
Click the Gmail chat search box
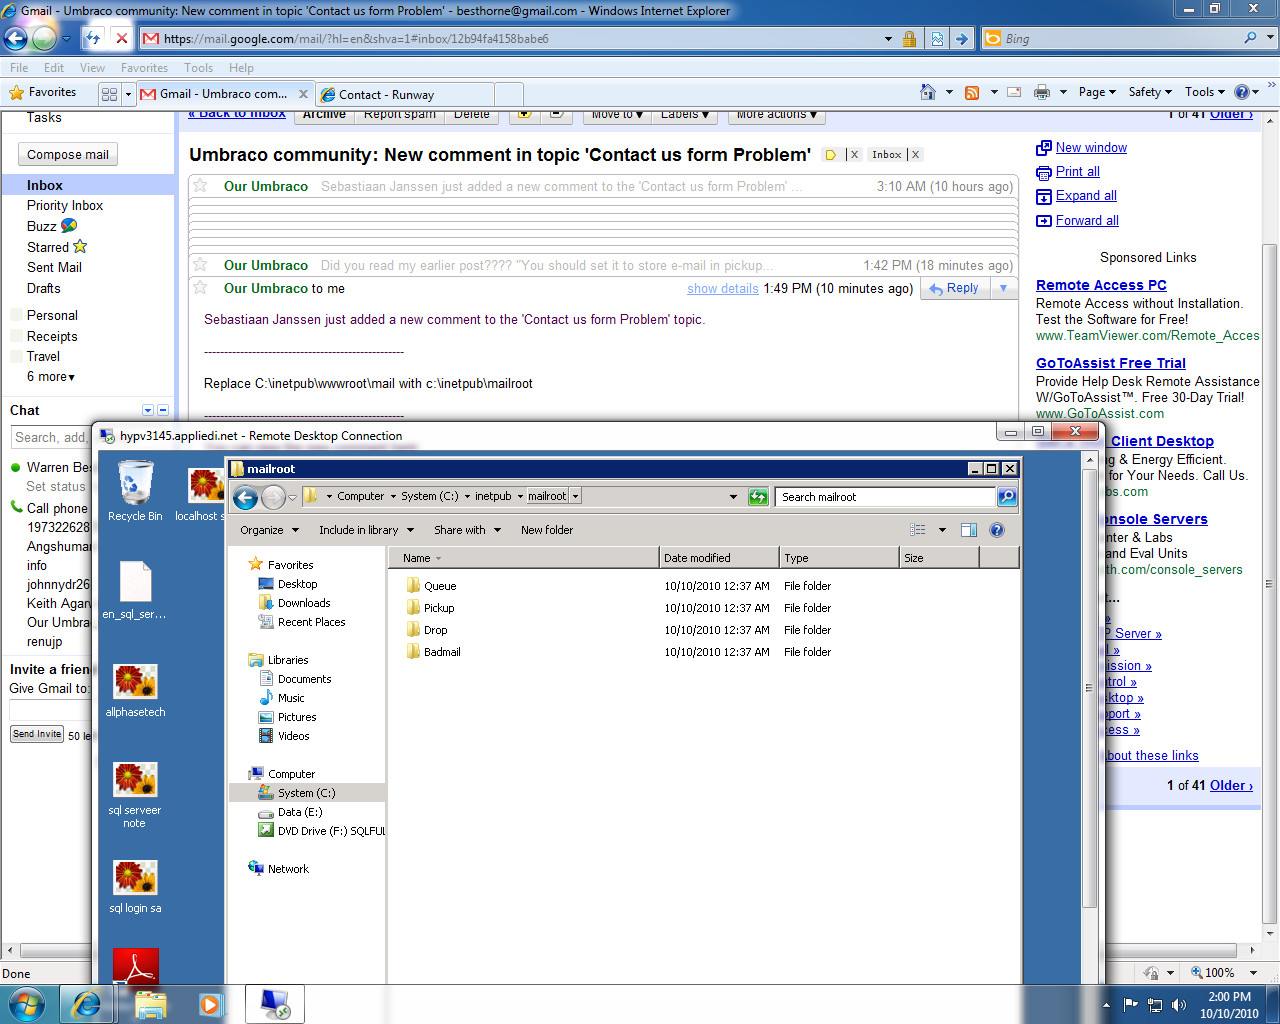(50, 437)
